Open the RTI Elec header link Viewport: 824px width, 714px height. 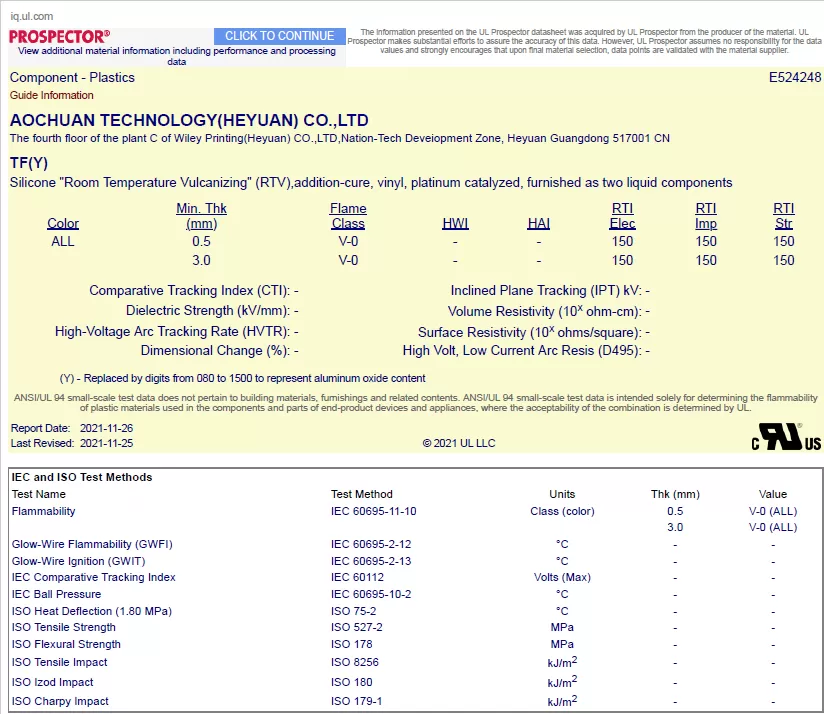(x=622, y=215)
